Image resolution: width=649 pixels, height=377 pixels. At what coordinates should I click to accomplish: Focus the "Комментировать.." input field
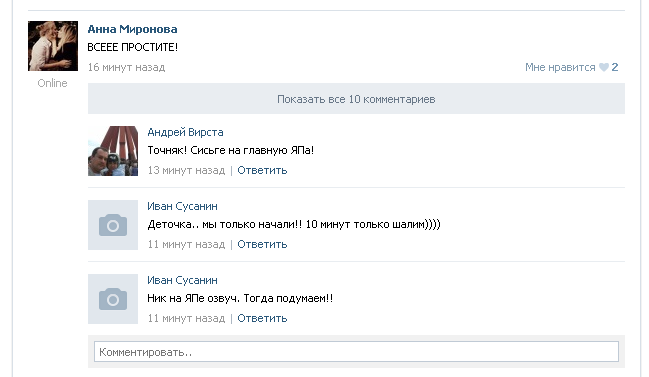click(356, 352)
